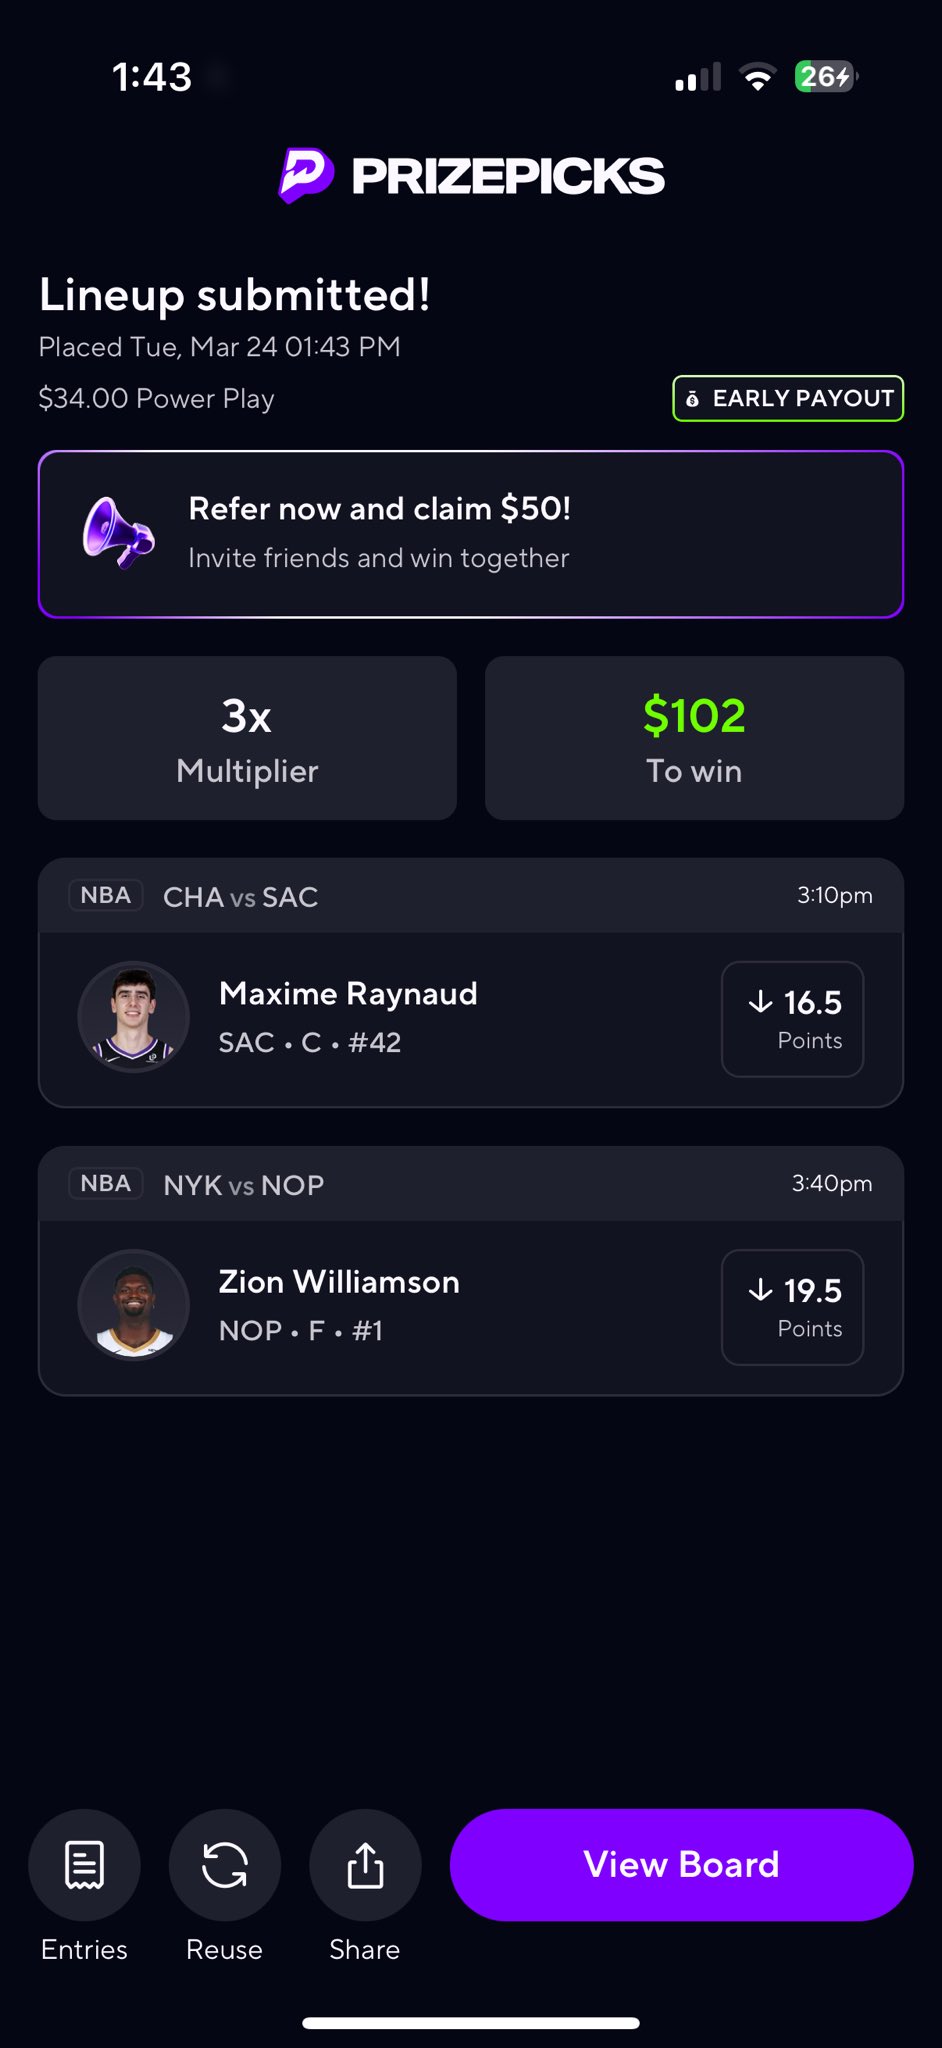Tap the Share icon button
Viewport: 942px width, 2048px height.
pos(365,1864)
